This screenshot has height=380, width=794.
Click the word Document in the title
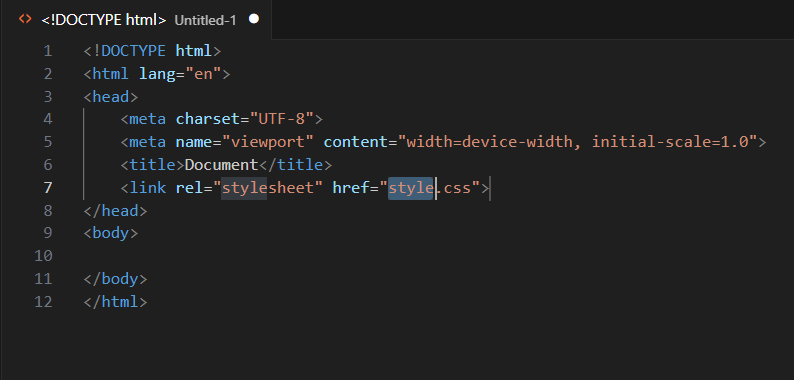[221, 165]
